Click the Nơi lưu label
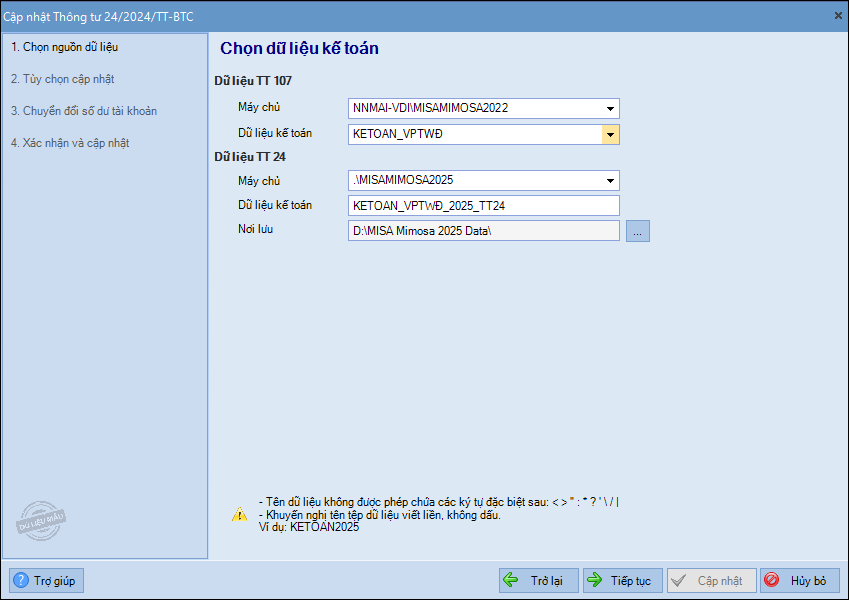Screen dimensions: 849x600 pyautogui.click(x=256, y=229)
